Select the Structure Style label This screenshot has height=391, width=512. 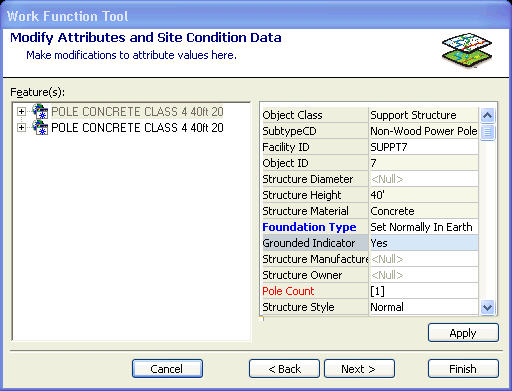click(315, 307)
